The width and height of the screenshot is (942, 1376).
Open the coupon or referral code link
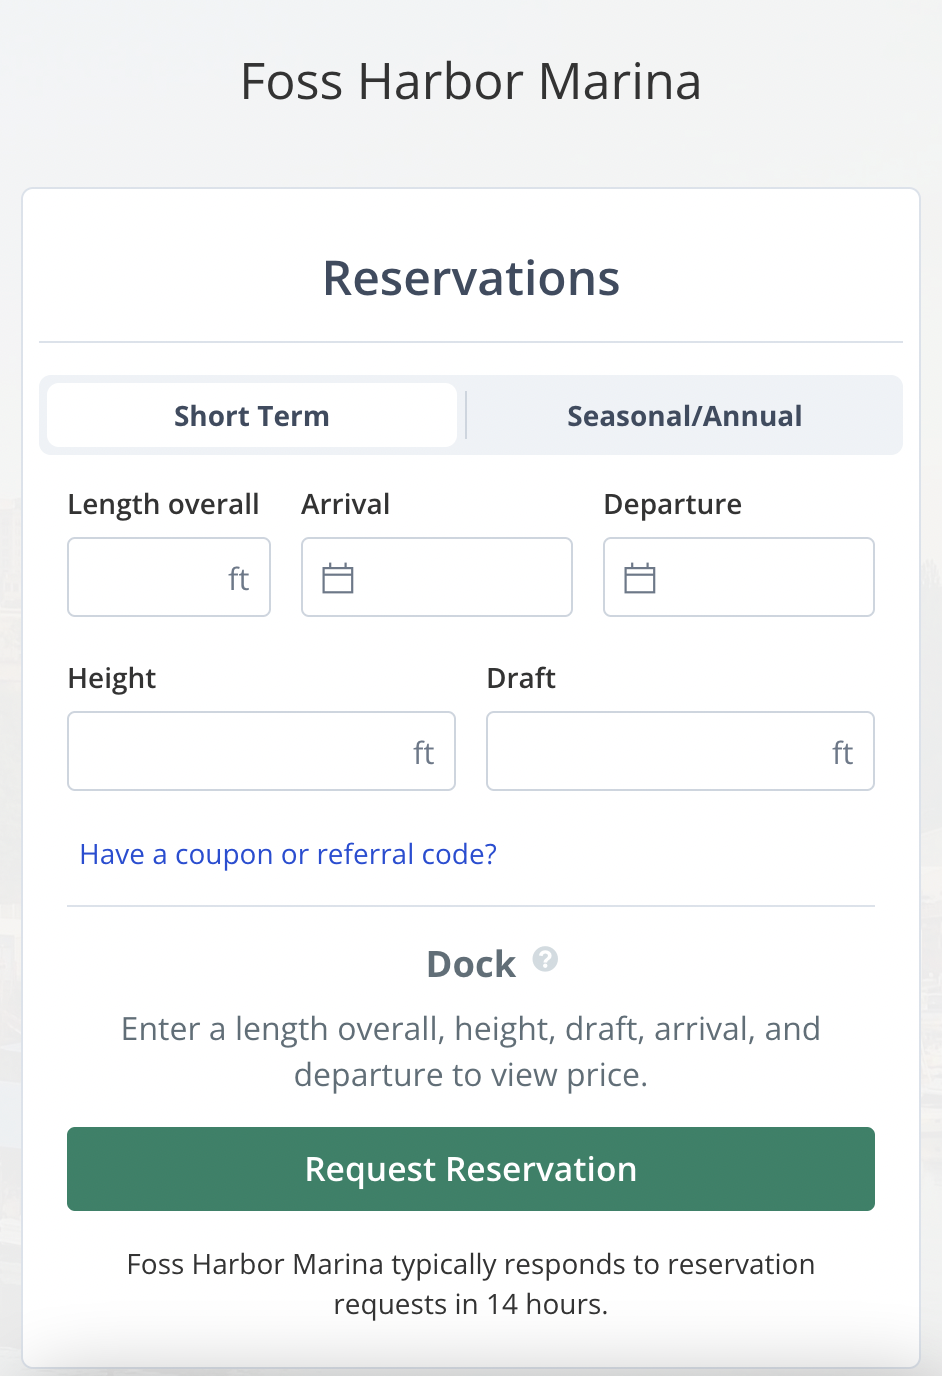click(288, 854)
